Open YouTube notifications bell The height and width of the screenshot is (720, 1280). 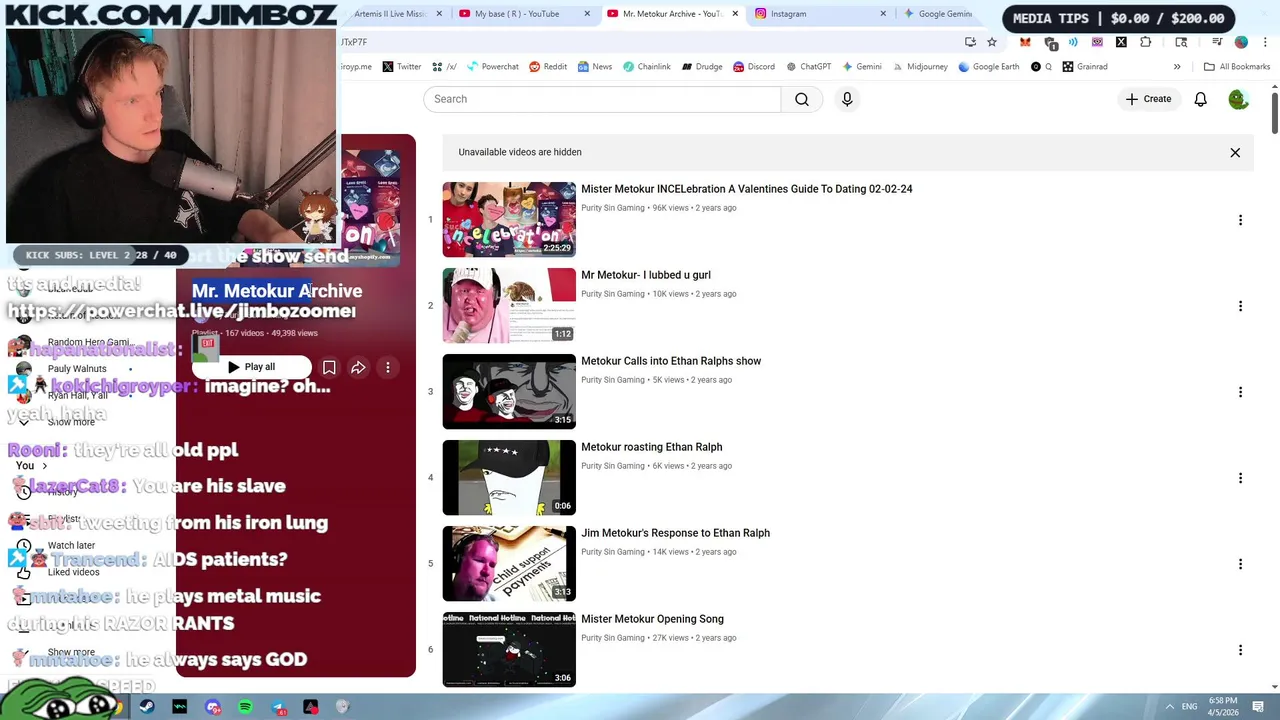pos(1200,99)
